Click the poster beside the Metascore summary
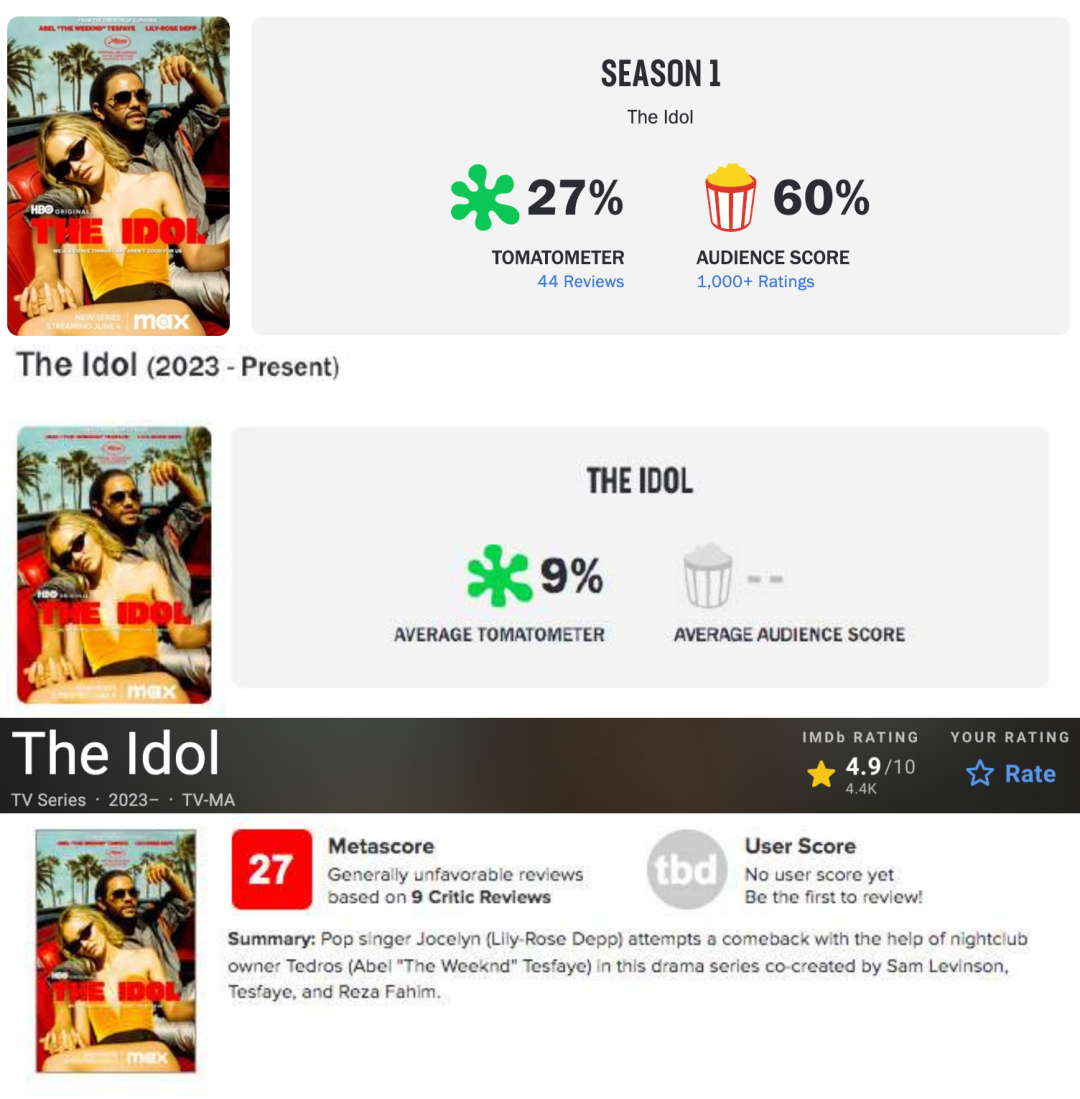Viewport: 1080px width, 1099px height. [x=115, y=950]
